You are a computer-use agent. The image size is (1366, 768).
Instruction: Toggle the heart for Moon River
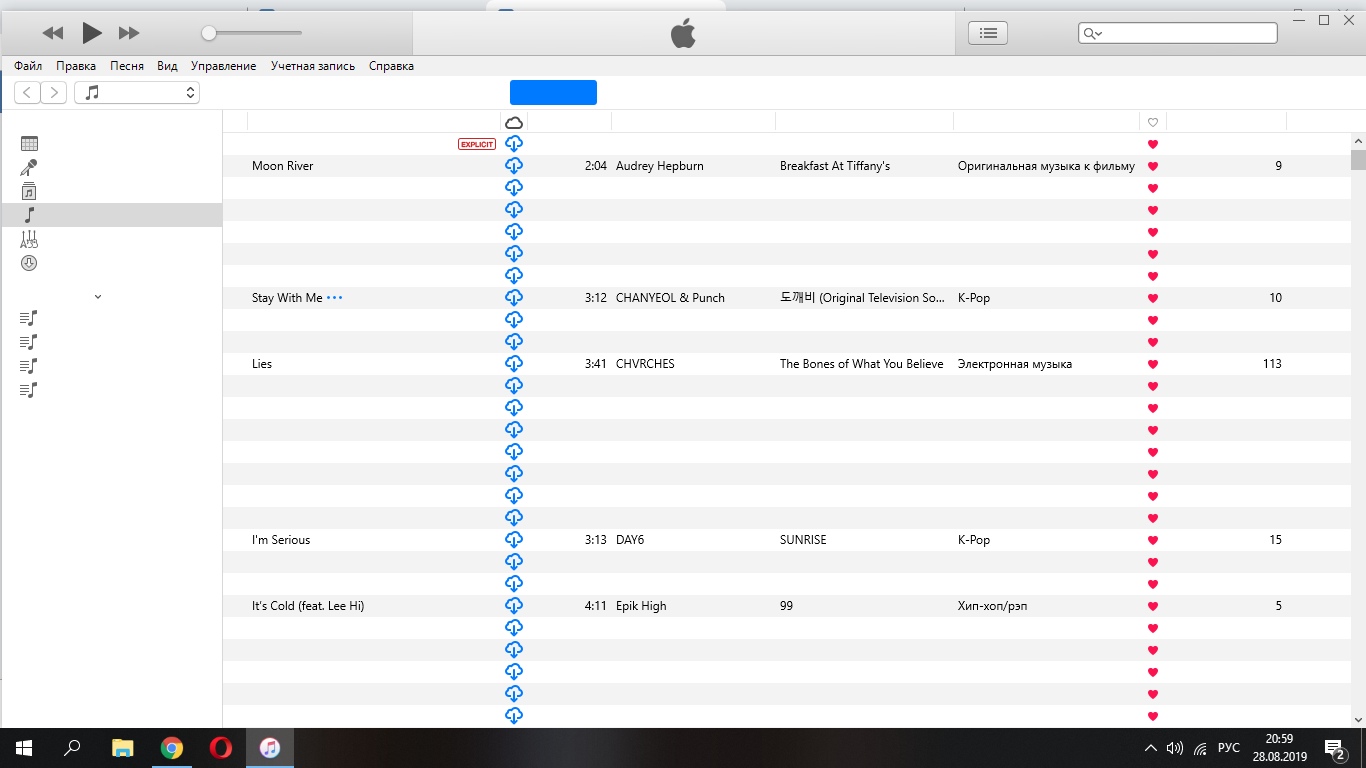(x=1153, y=166)
